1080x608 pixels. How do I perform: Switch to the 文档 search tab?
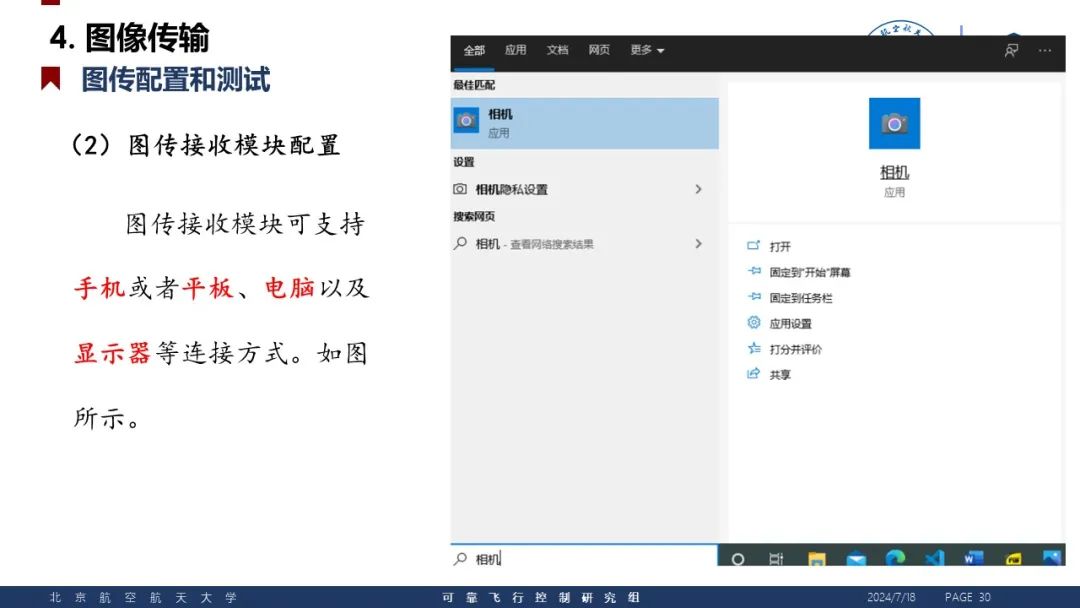pyautogui.click(x=557, y=50)
